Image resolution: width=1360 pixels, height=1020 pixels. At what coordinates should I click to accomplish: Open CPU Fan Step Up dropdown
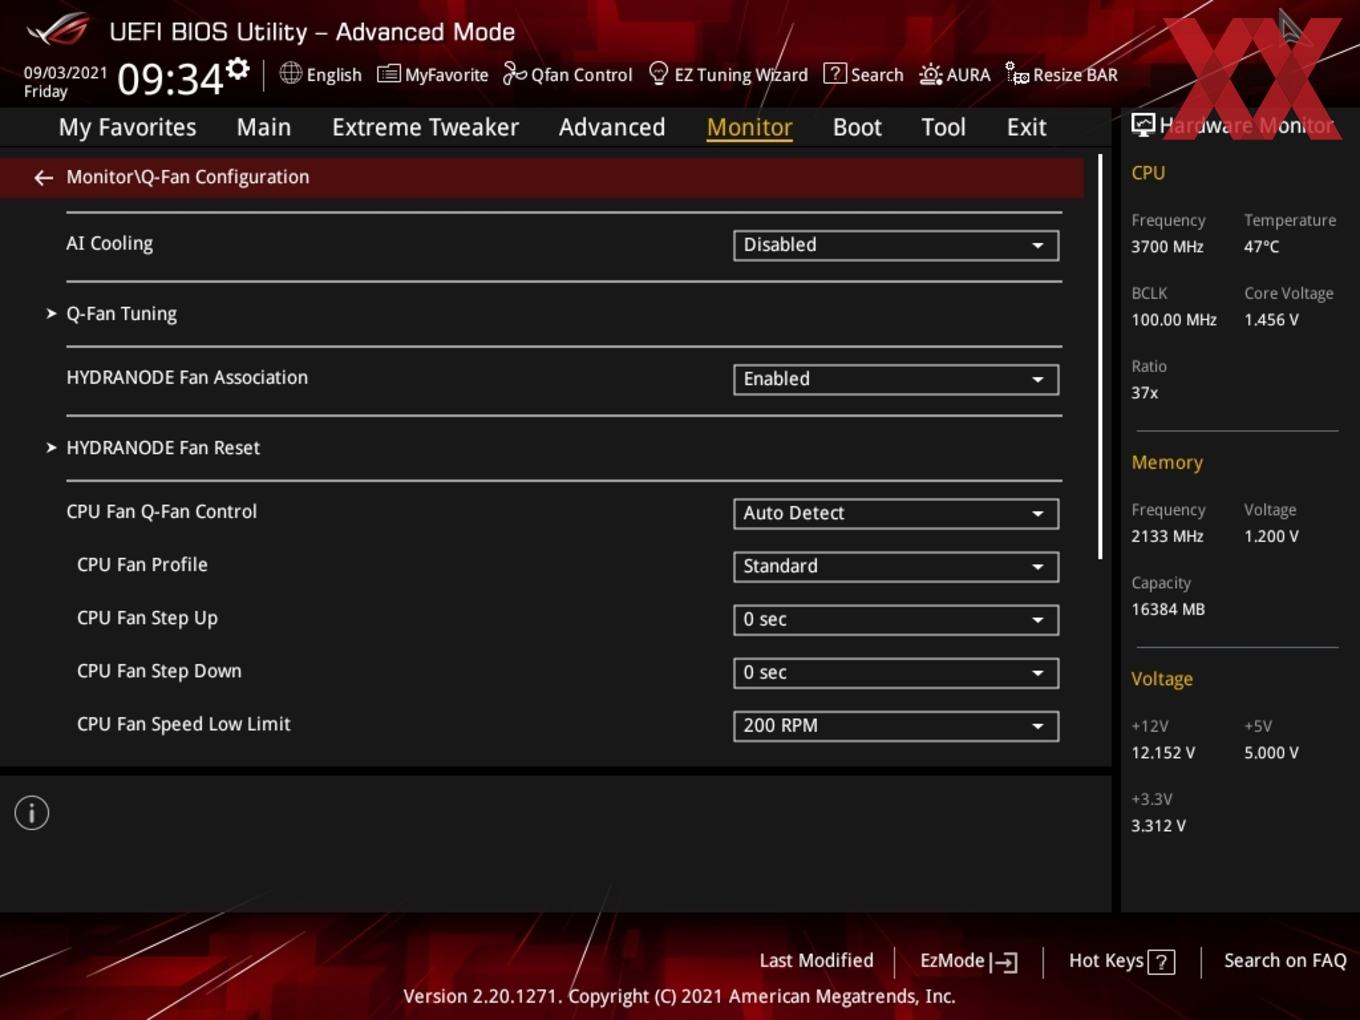(896, 620)
